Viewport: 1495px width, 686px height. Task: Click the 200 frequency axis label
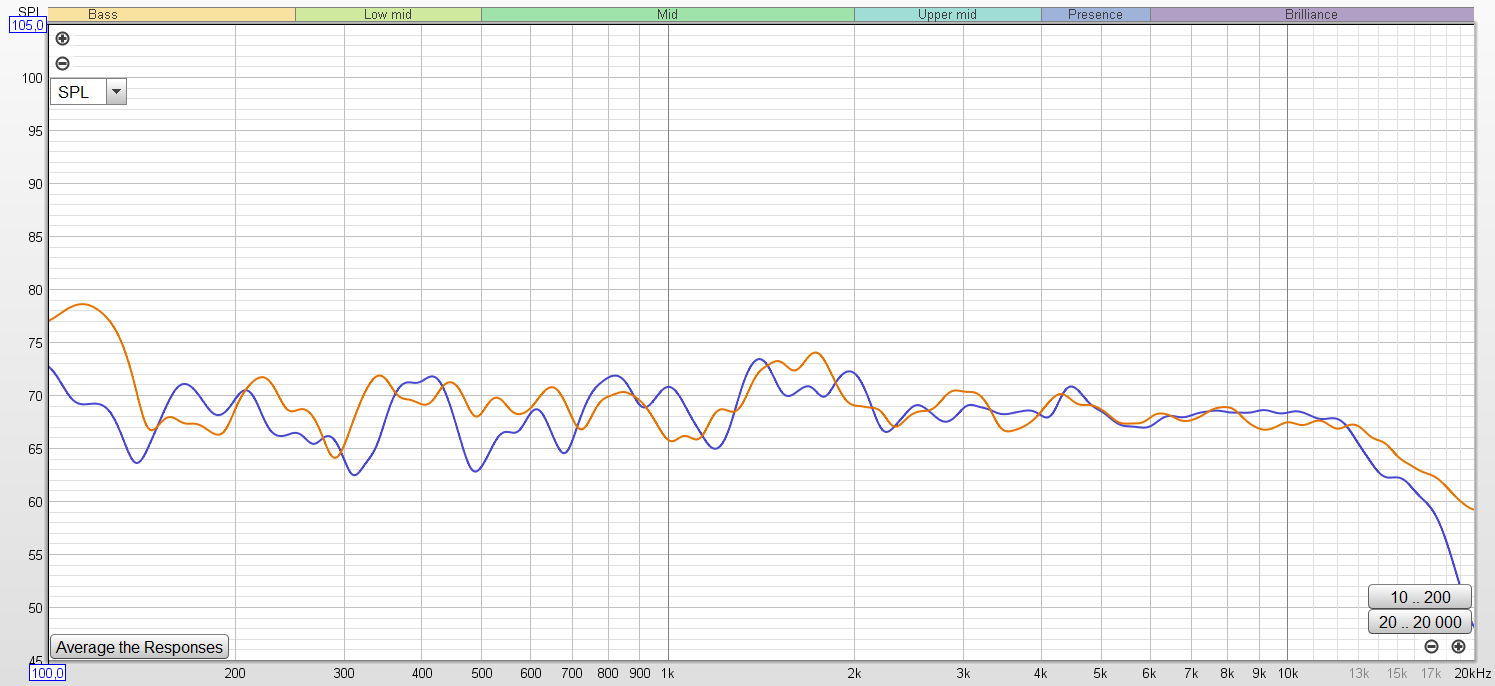pyautogui.click(x=235, y=673)
